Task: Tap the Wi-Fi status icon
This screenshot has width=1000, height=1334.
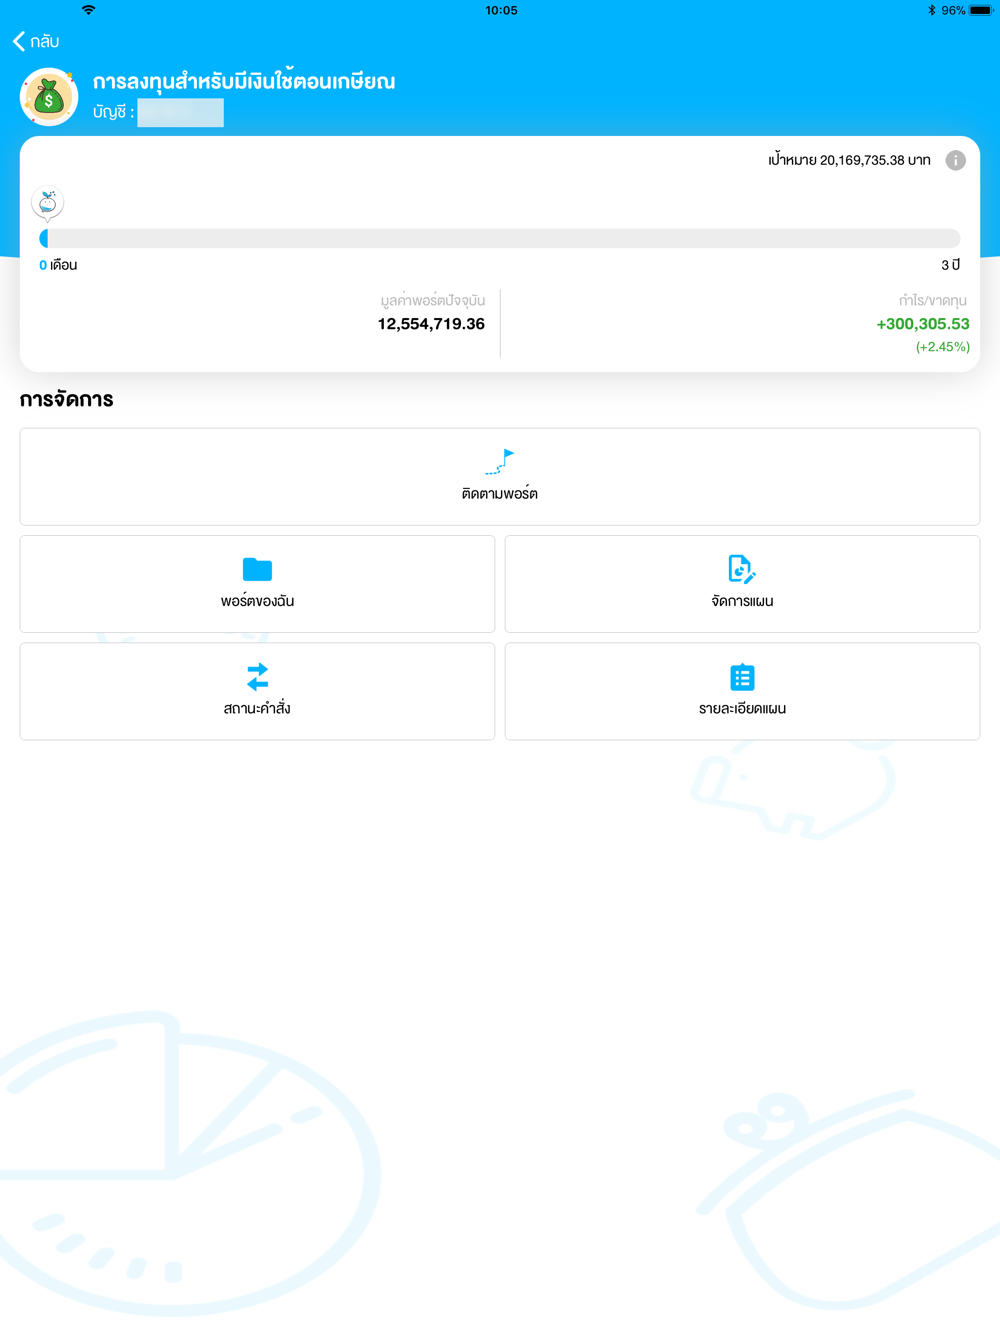Action: pos(89,10)
